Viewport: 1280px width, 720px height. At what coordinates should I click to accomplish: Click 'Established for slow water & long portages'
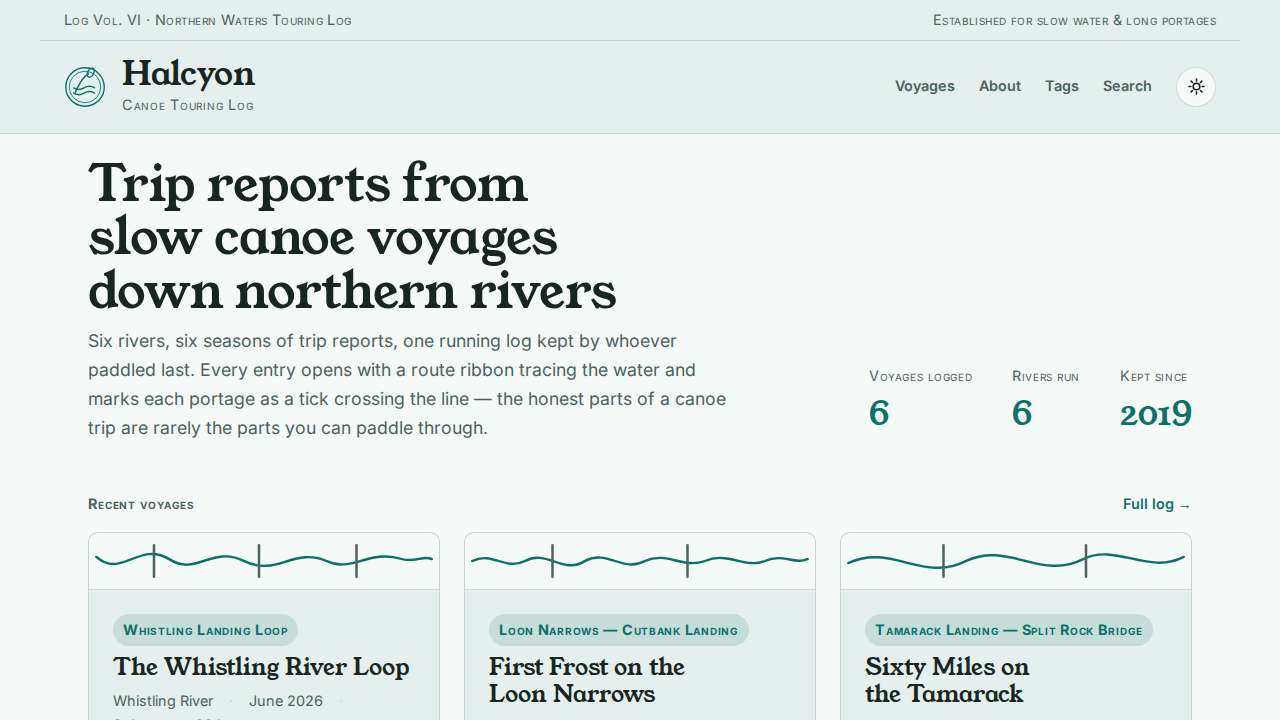tap(1075, 20)
